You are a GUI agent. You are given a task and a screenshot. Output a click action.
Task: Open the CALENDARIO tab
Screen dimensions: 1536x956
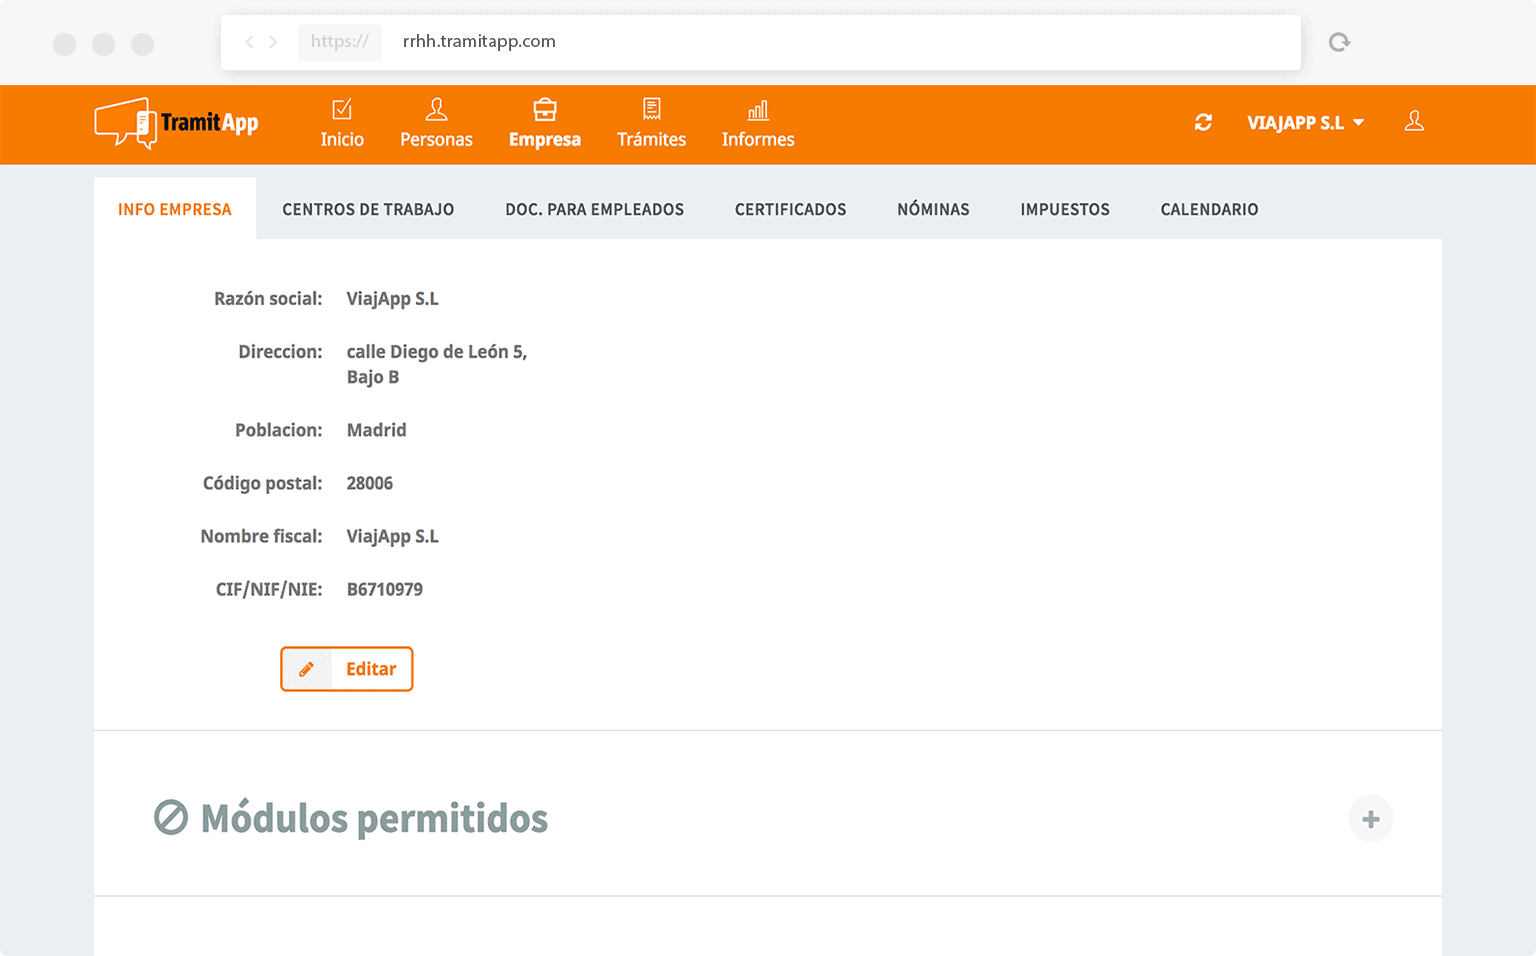pos(1209,209)
